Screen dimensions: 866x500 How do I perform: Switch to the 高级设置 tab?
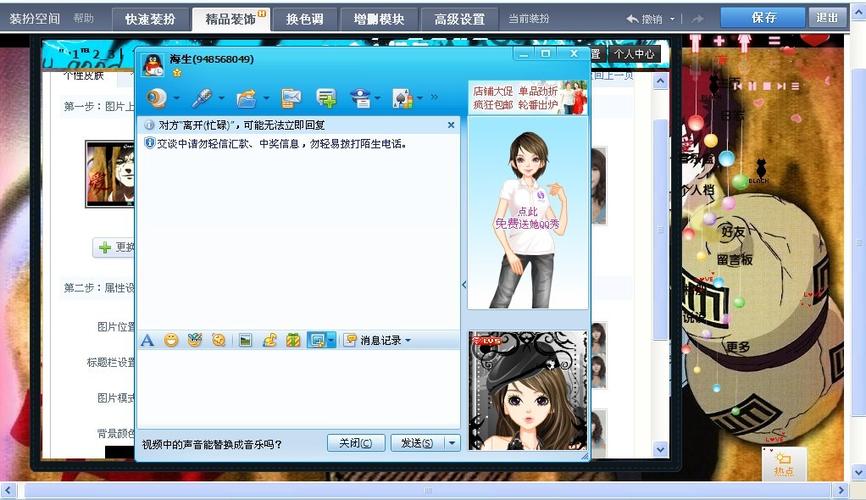click(460, 19)
